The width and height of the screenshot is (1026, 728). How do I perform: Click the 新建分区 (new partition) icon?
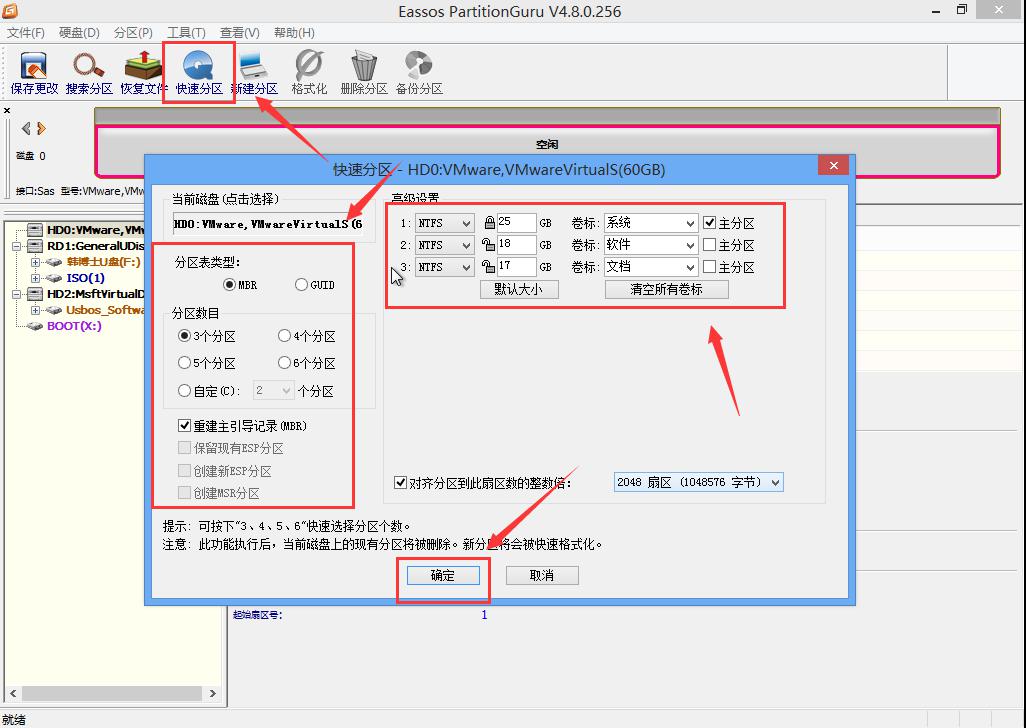tap(253, 71)
